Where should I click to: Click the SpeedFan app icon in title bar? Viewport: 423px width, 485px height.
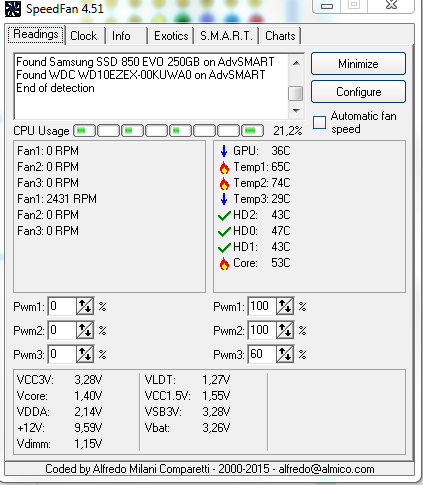(x=13, y=9)
